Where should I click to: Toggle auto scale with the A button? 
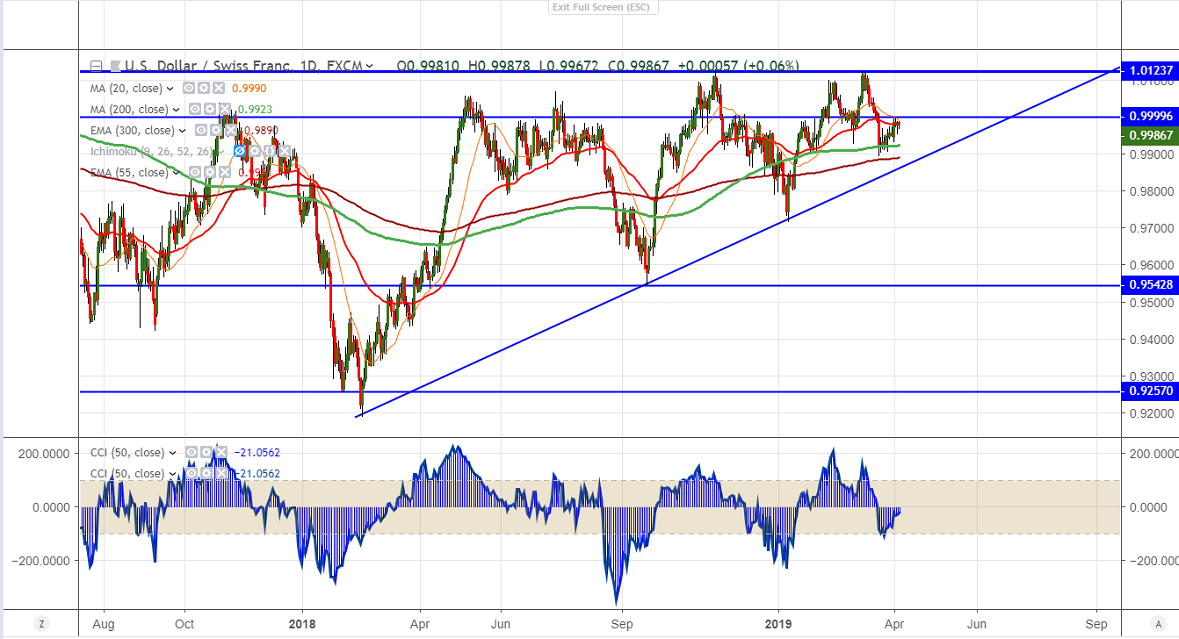pyautogui.click(x=1158, y=624)
